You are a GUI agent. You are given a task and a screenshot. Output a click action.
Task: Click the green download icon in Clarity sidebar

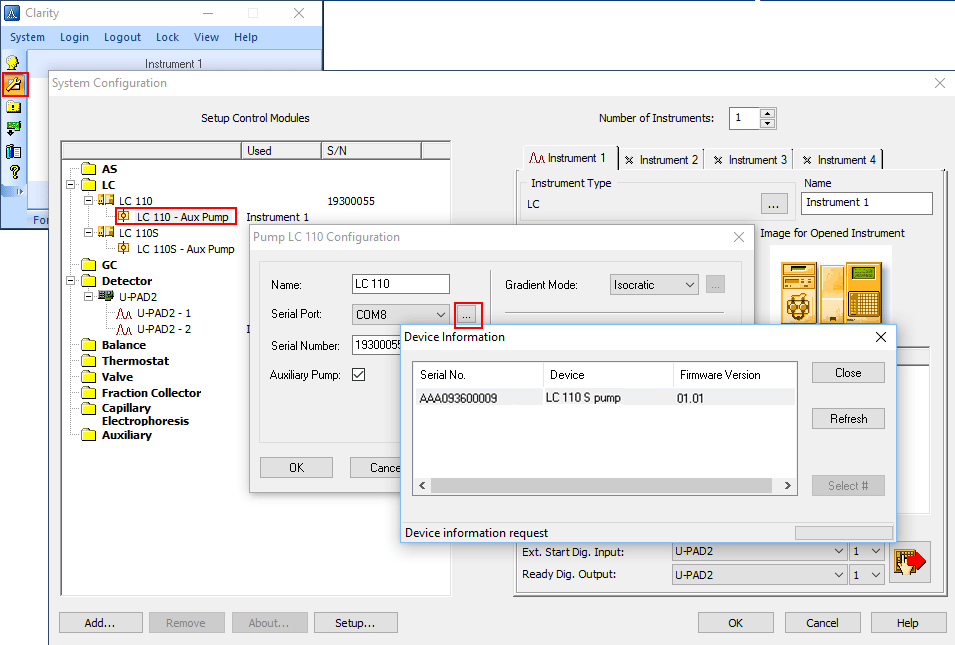click(13, 129)
